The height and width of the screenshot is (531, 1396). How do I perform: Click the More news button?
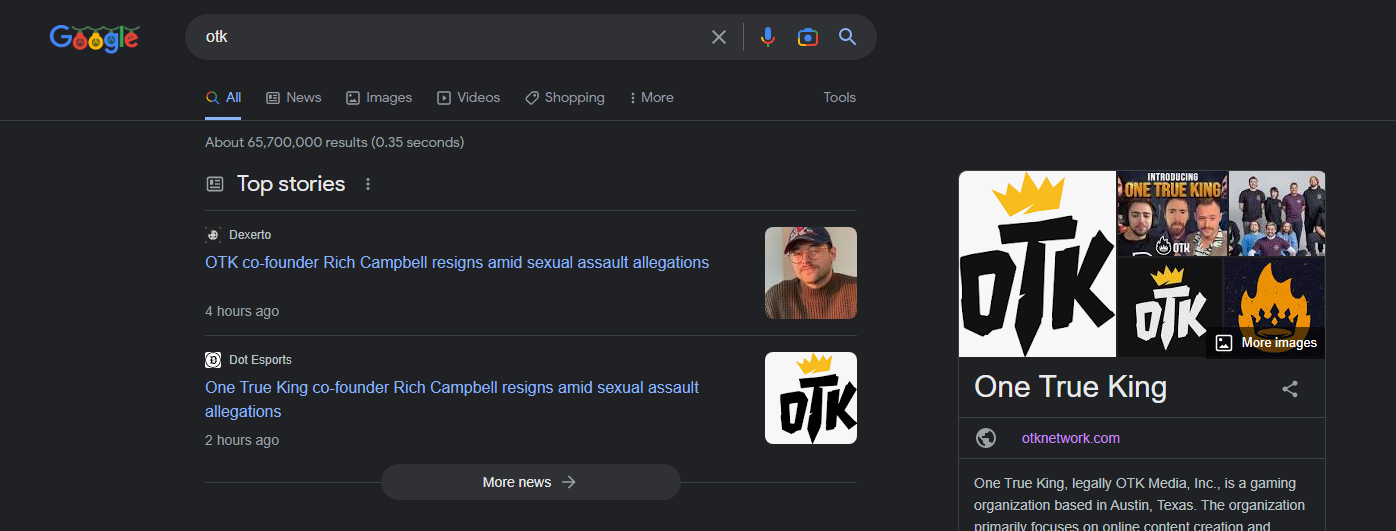530,482
